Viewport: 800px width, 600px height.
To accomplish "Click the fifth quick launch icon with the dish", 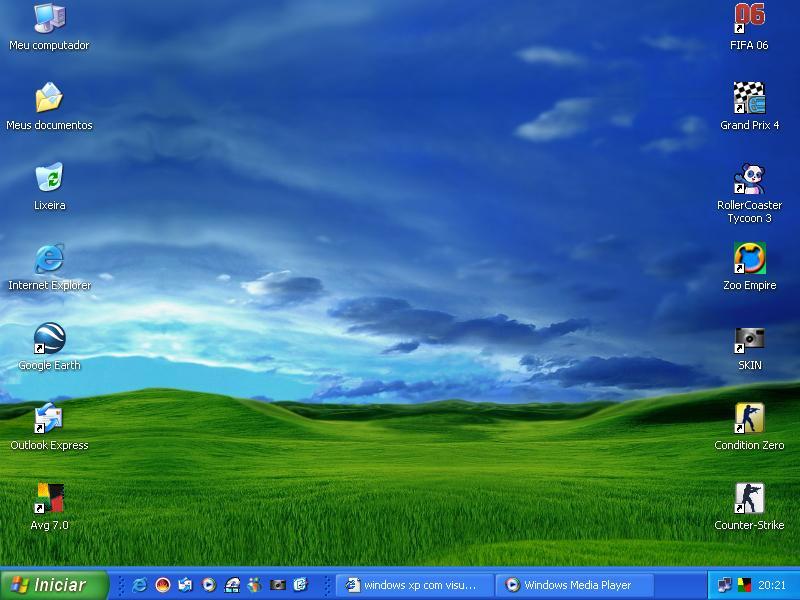I will (x=232, y=585).
